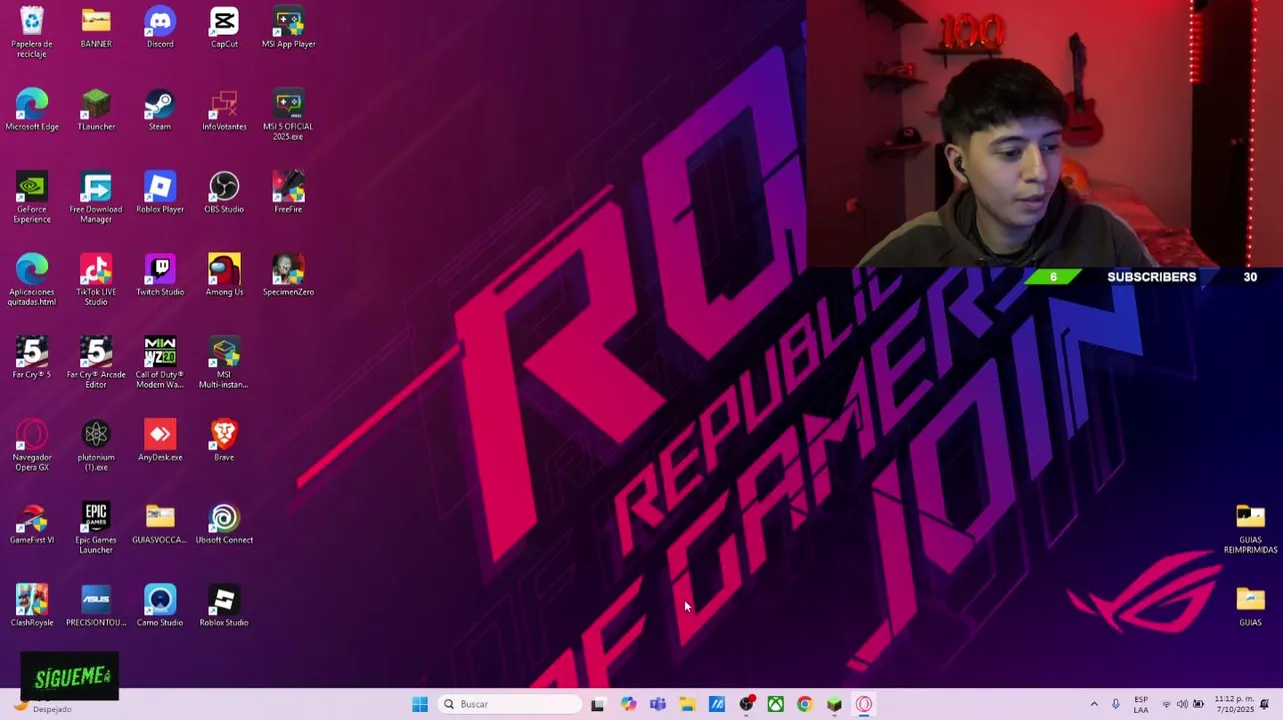The image size is (1283, 720).
Task: Launch Copilot from the taskbar
Action: (x=628, y=704)
